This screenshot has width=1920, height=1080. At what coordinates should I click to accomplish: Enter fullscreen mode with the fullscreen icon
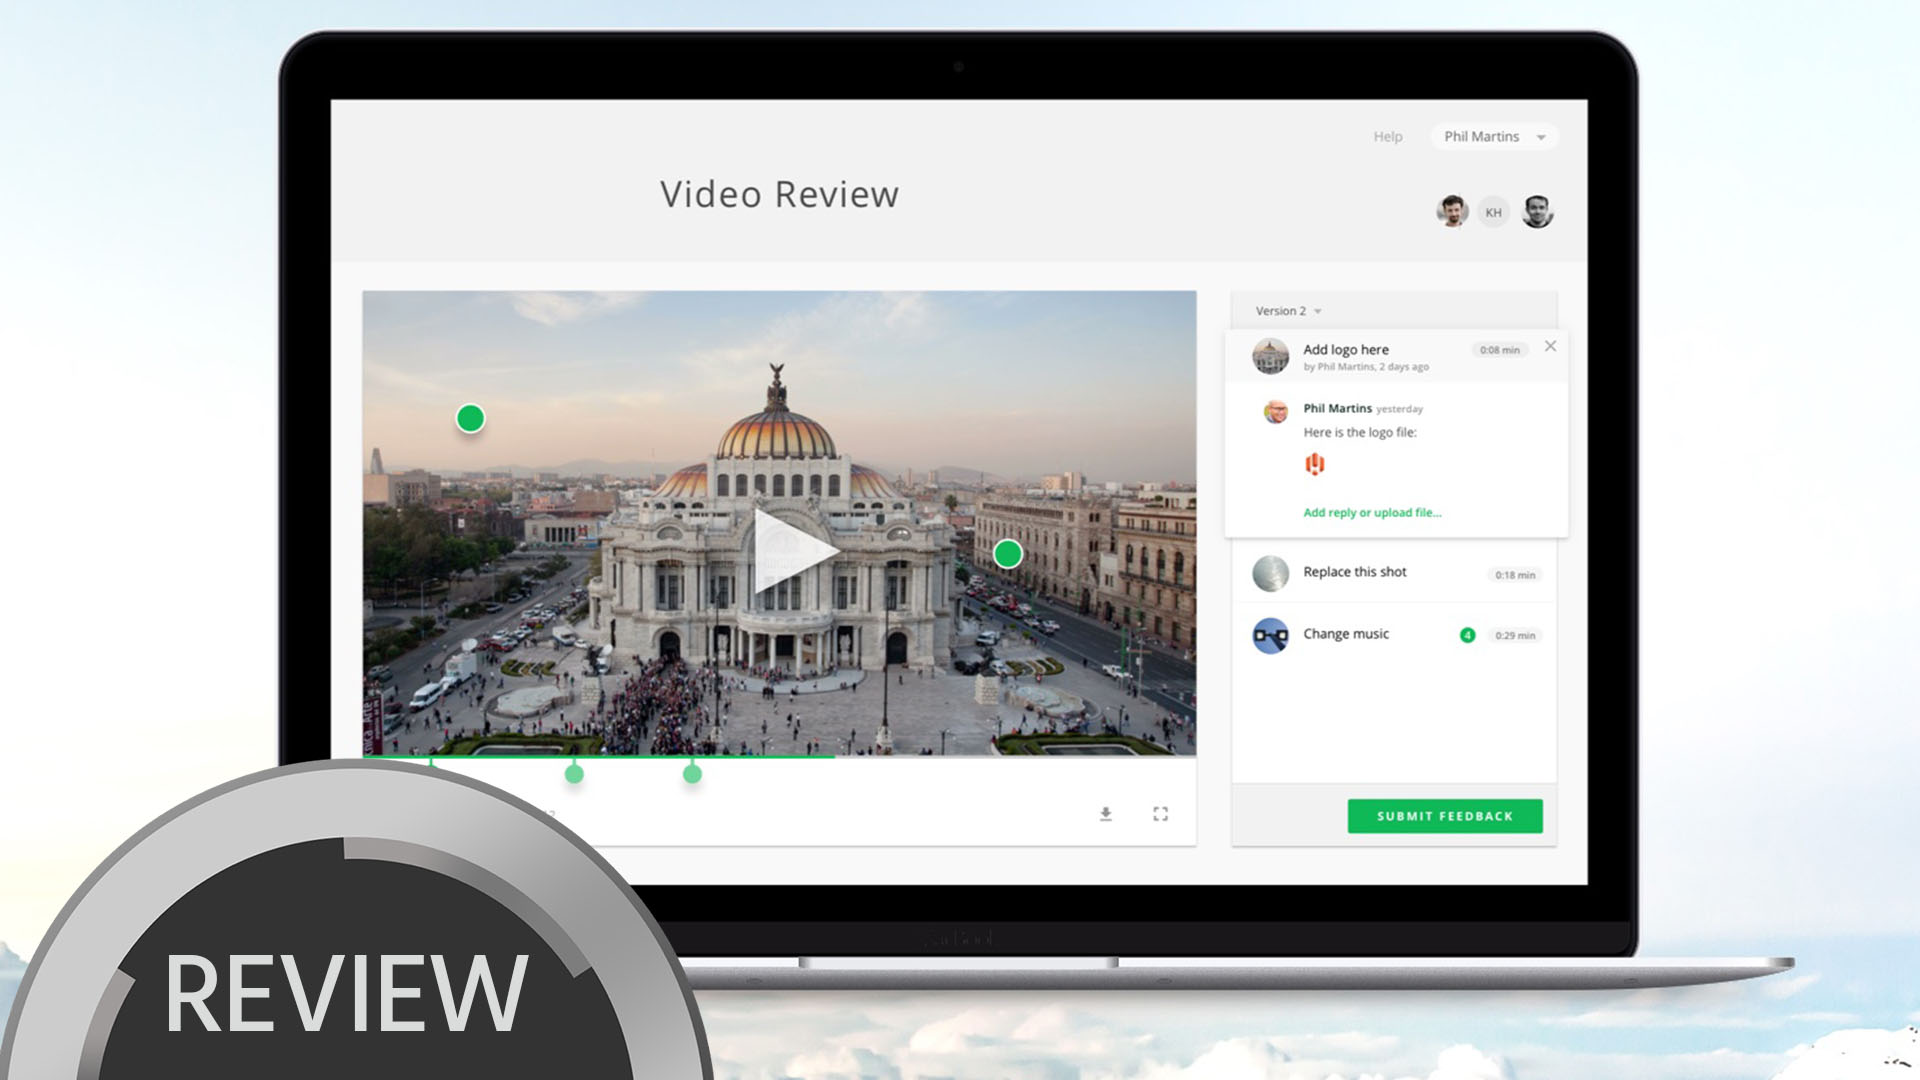click(1160, 814)
